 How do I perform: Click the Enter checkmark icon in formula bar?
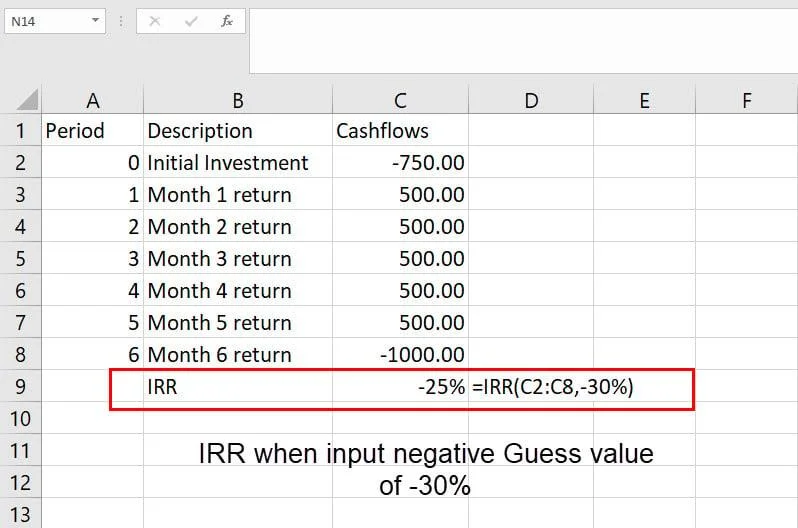coord(191,20)
